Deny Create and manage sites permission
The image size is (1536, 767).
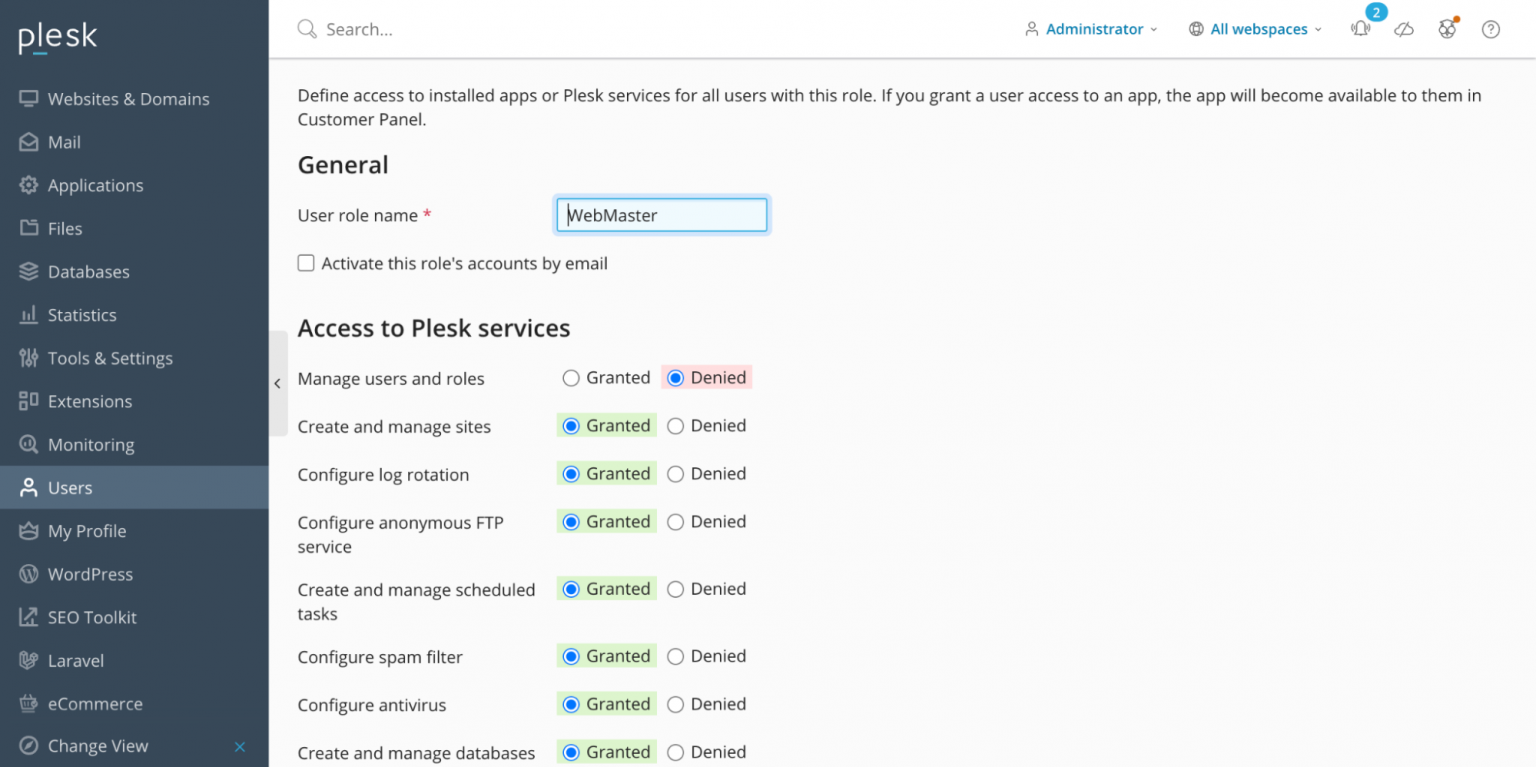point(677,425)
